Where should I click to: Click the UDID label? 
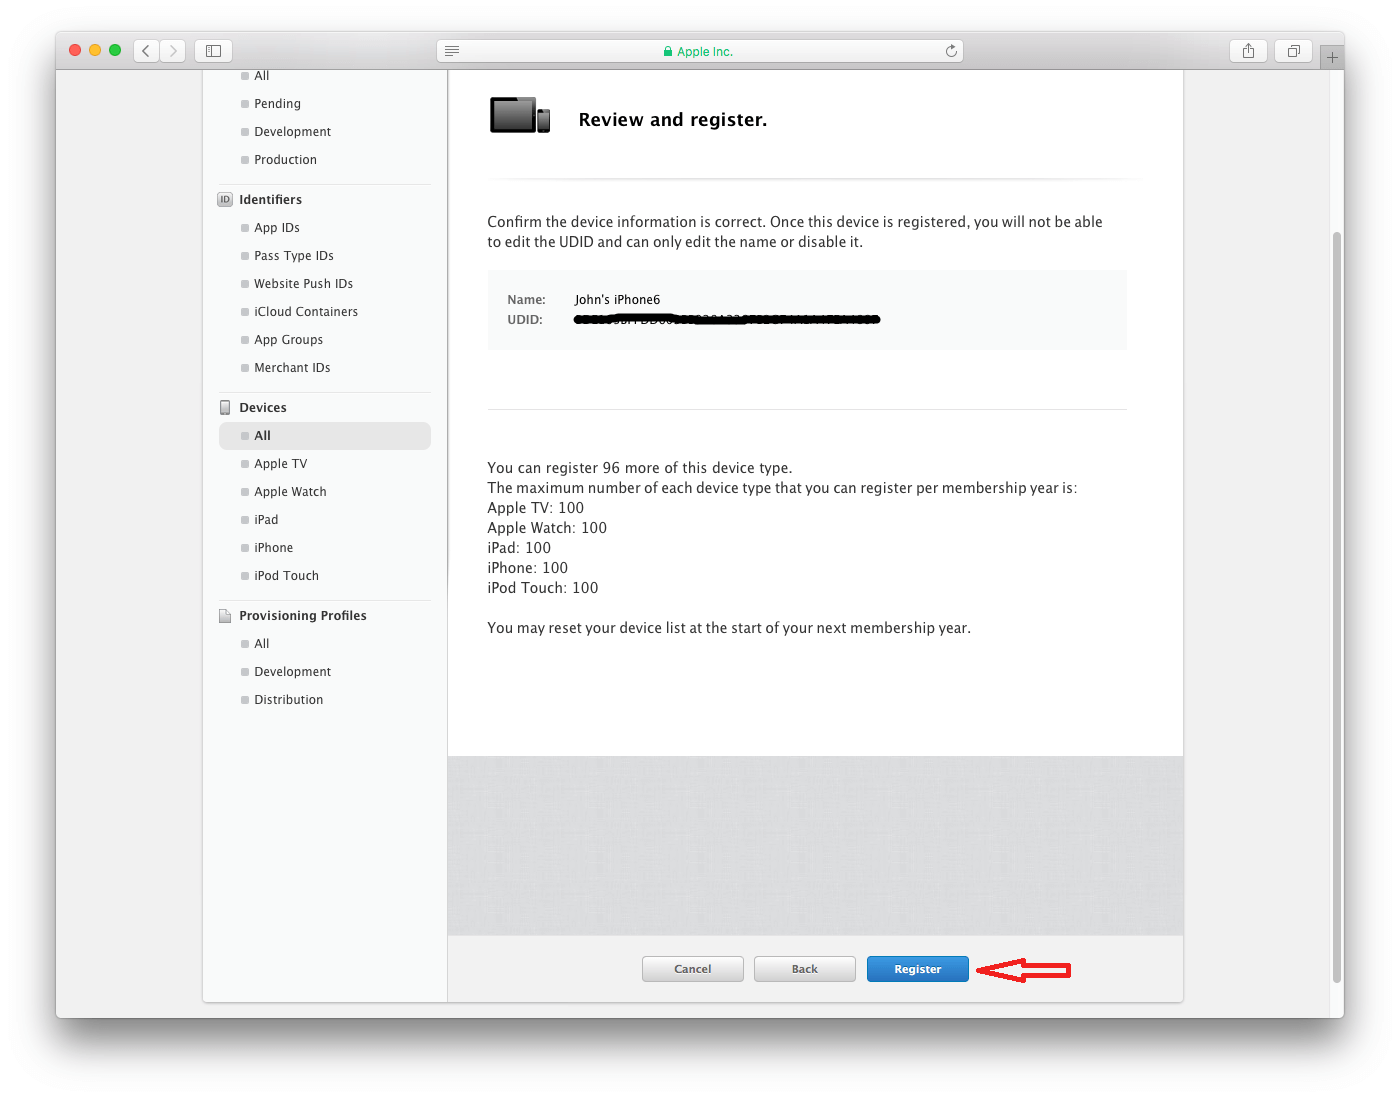point(525,320)
